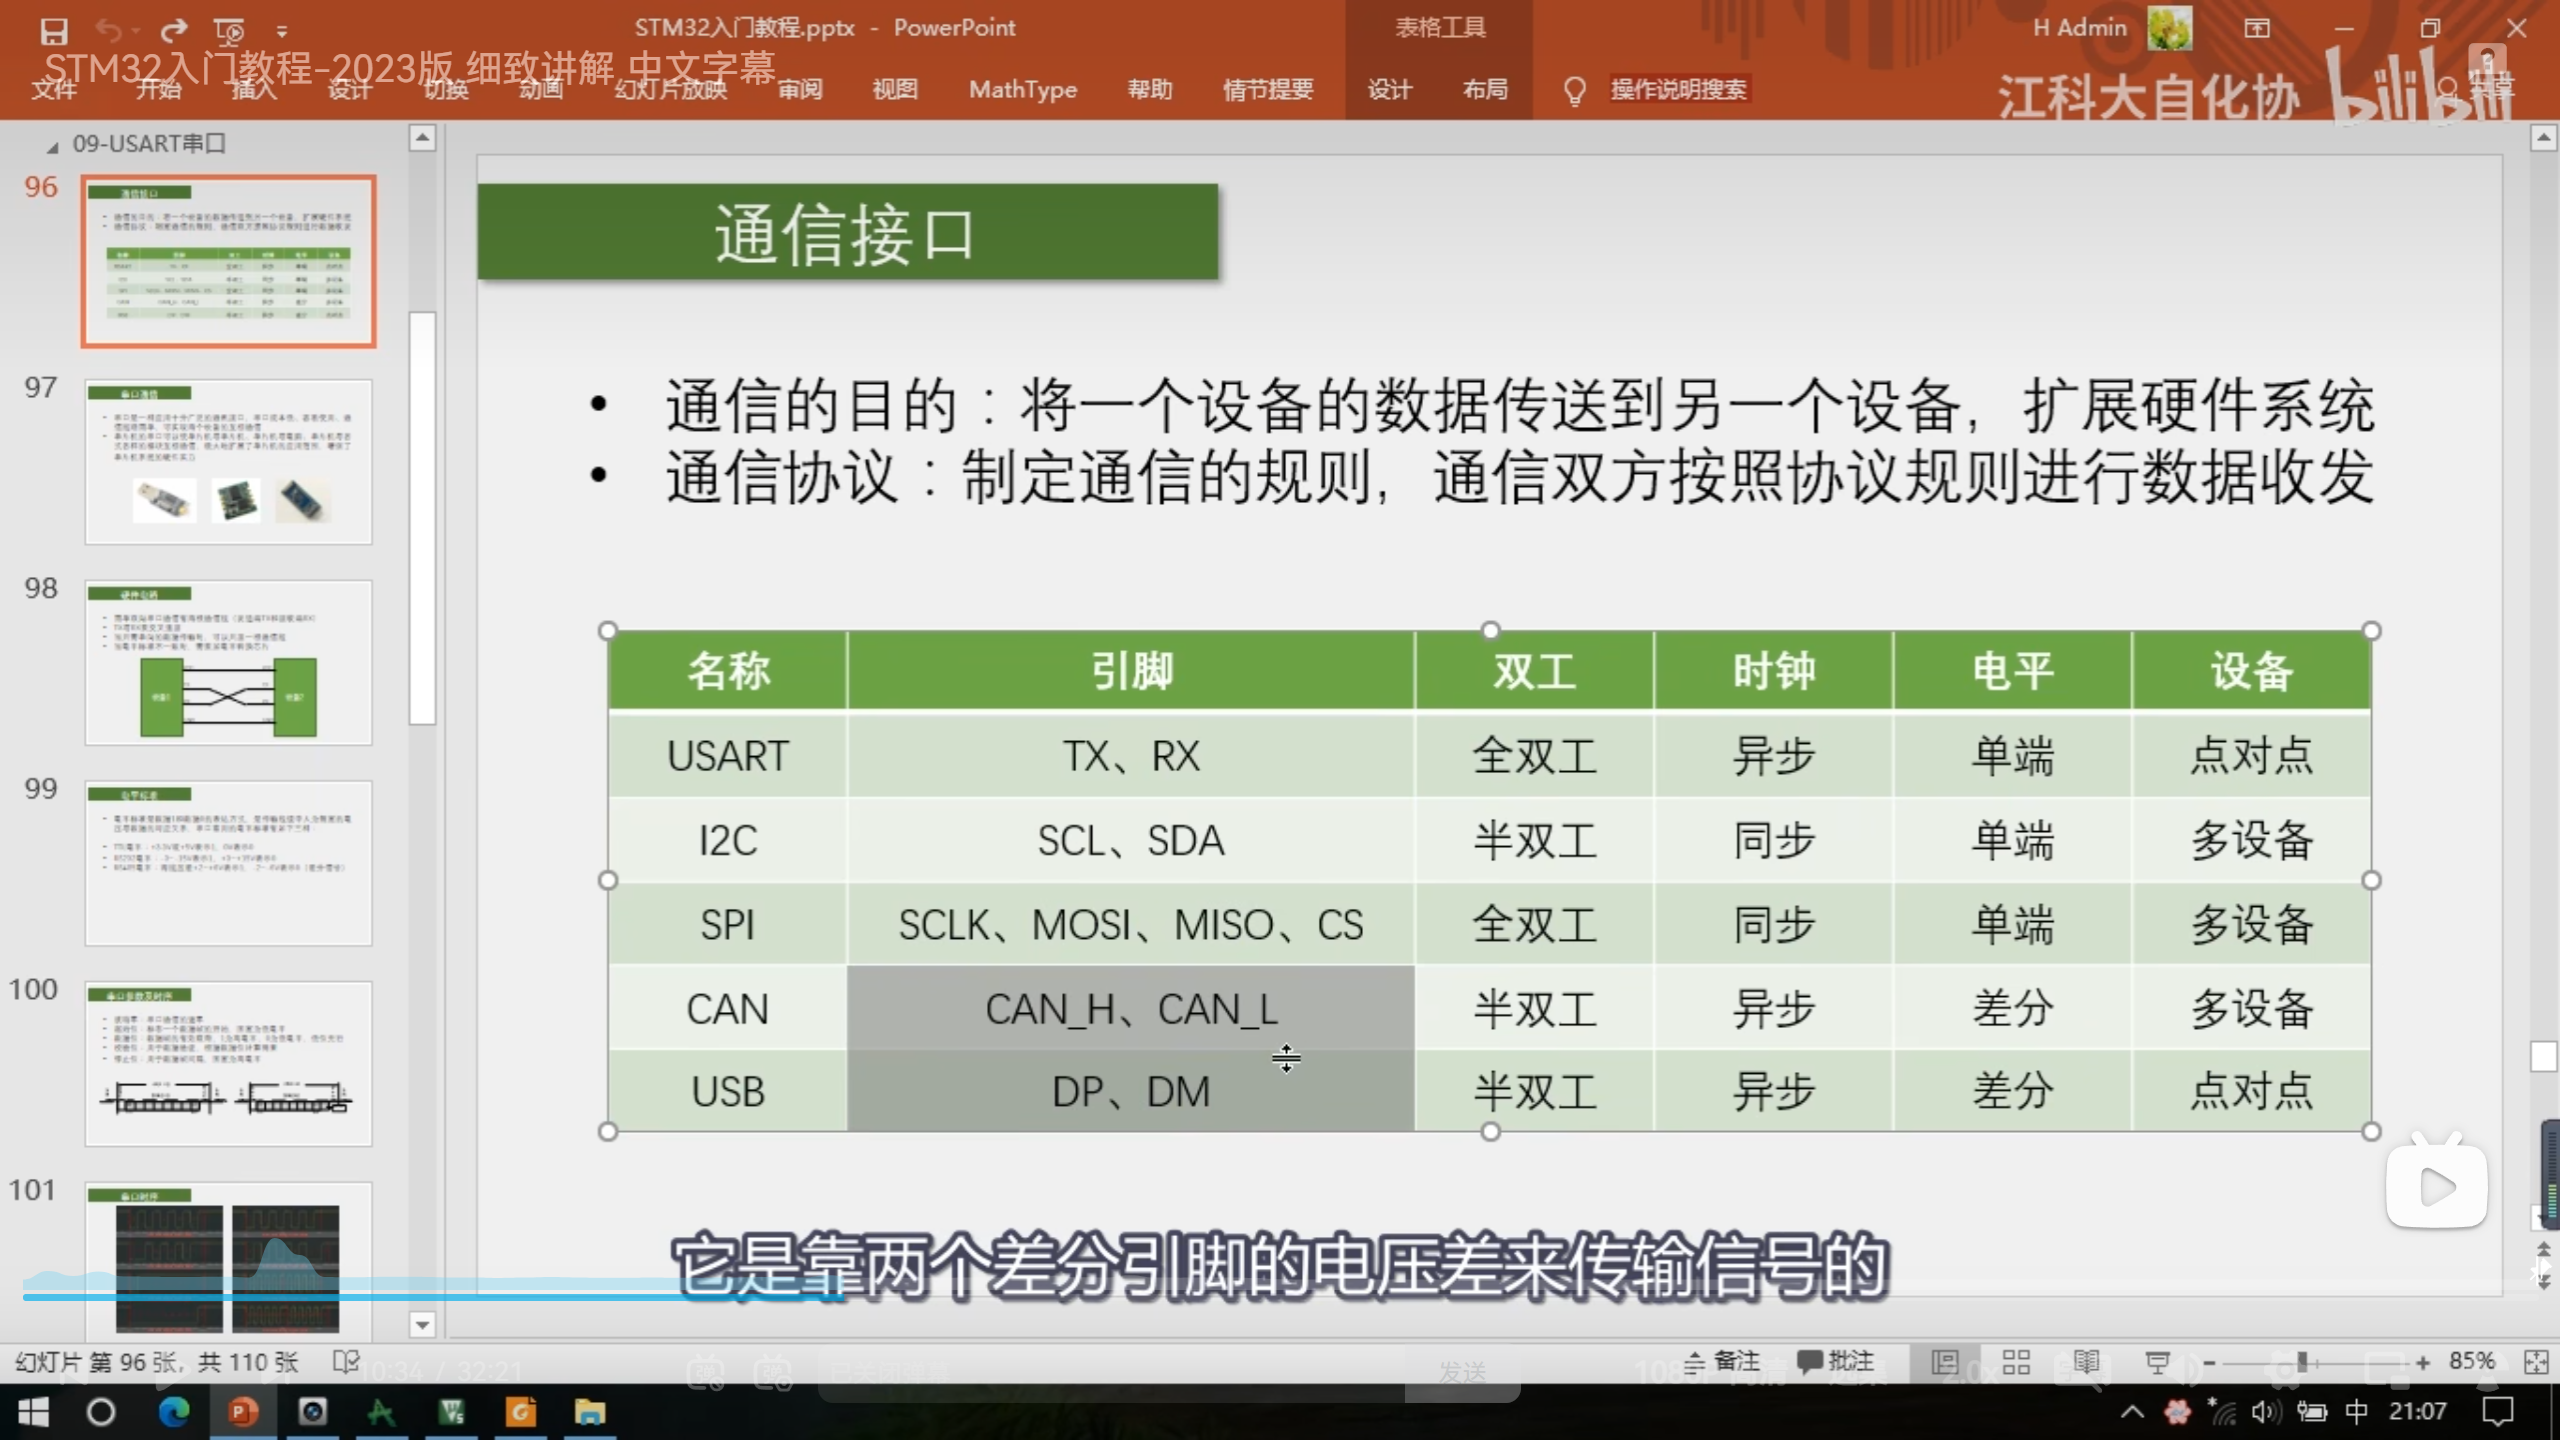Screen dimensions: 2560x1440
Task: Start Slide Show icon in status bar
Action: (x=2157, y=1362)
